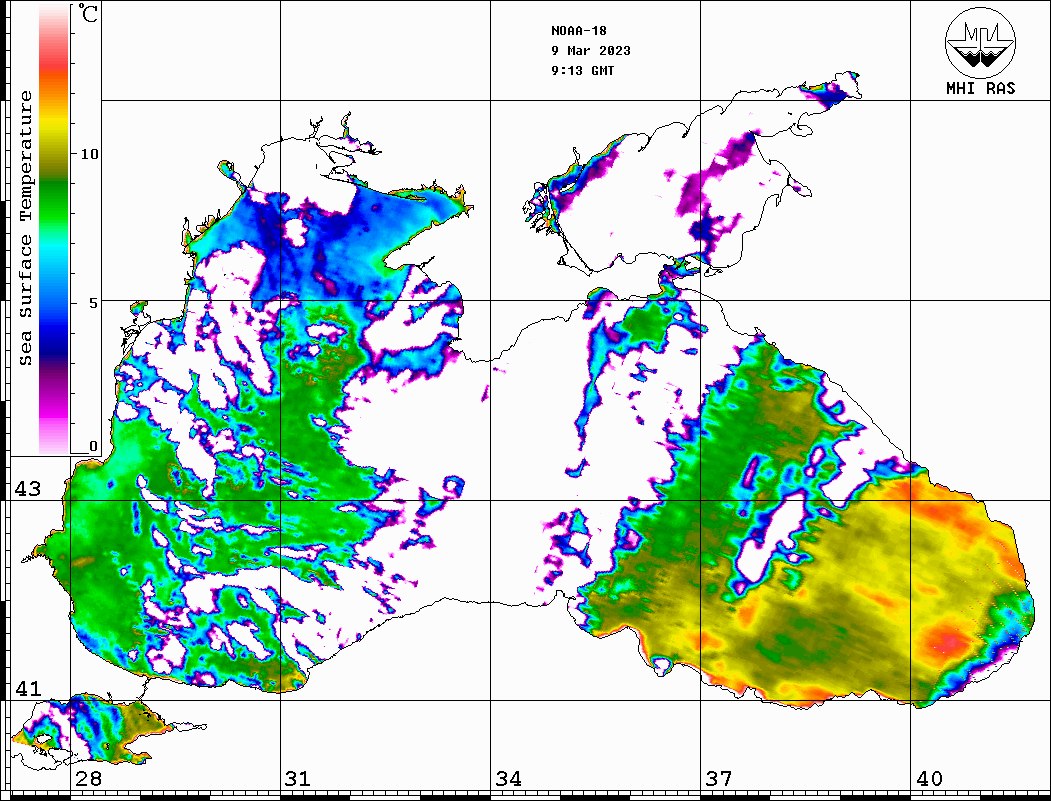1051x801 pixels.
Task: Click the '0' tick on color scale
Action: coord(93,446)
